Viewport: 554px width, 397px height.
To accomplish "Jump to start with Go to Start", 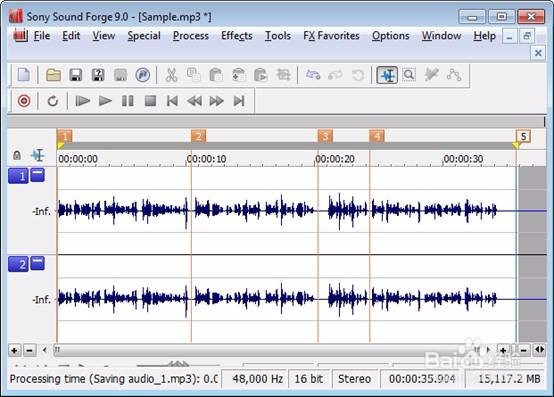I will coord(172,101).
